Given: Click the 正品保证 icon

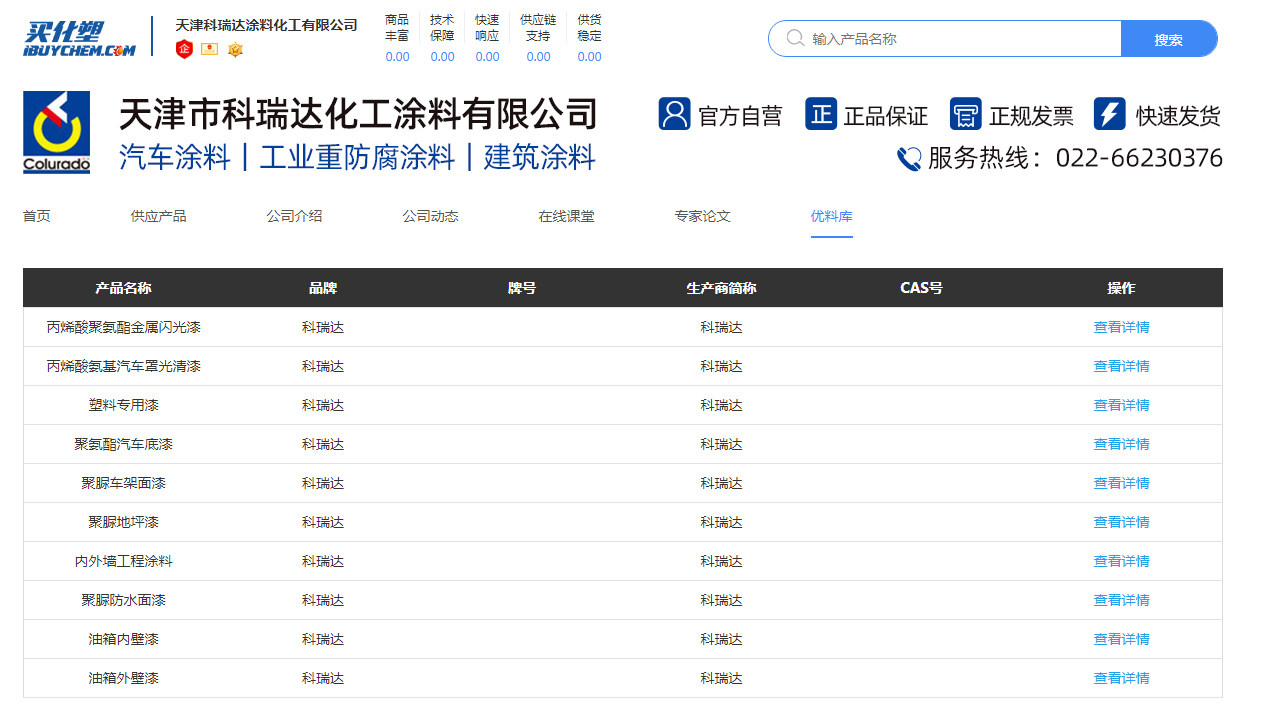Looking at the screenshot, I should (821, 114).
